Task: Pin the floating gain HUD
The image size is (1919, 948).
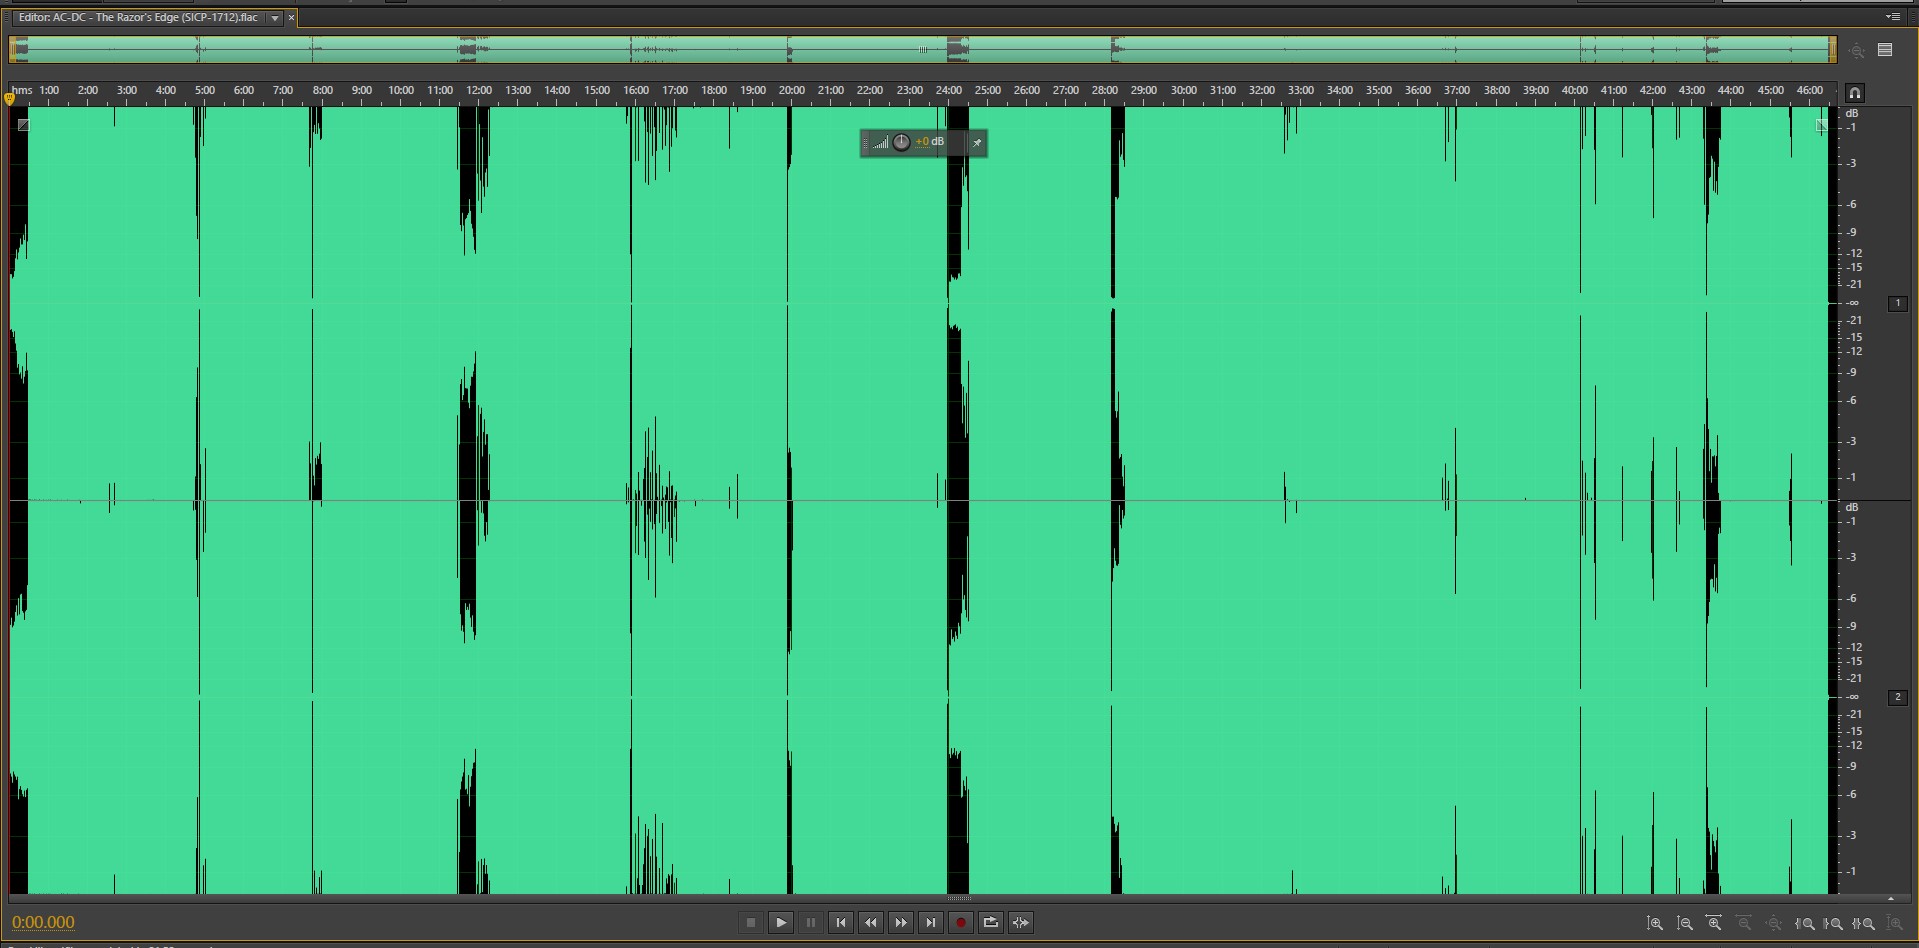Action: pos(977,143)
